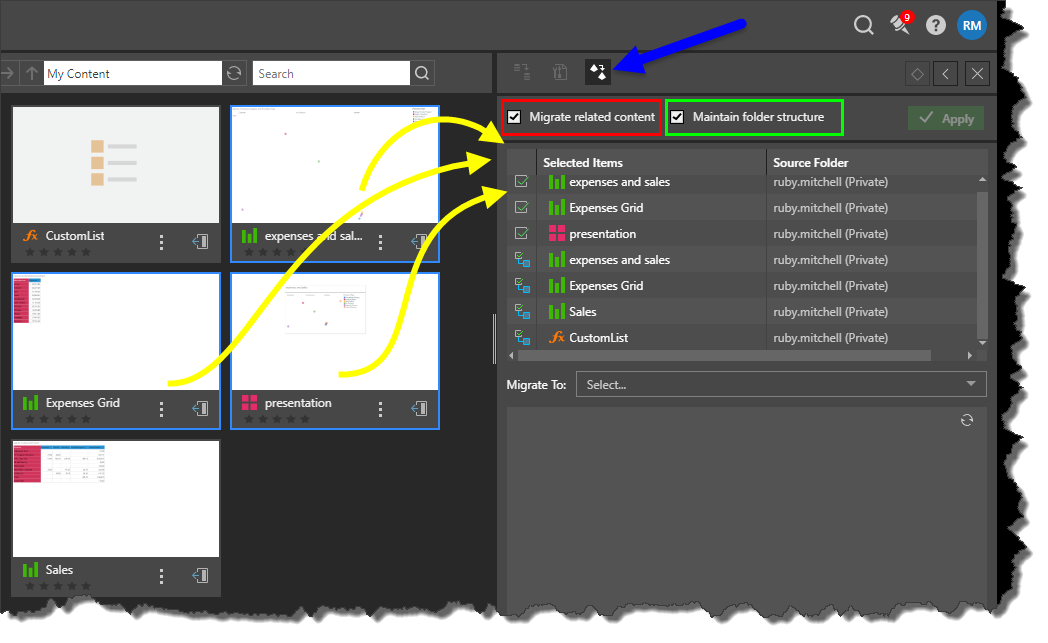Click the Source Folder column header
Screen dimensions: 1048x643
(x=811, y=162)
